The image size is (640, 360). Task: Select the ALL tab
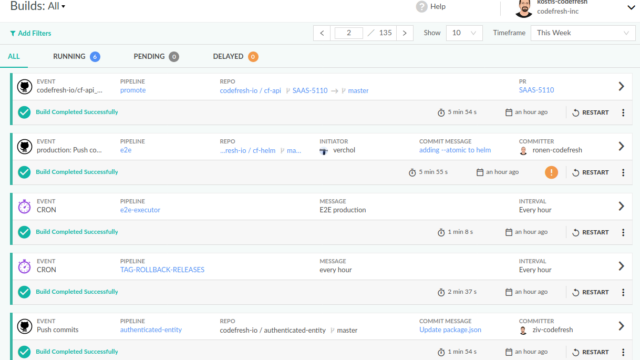14,56
